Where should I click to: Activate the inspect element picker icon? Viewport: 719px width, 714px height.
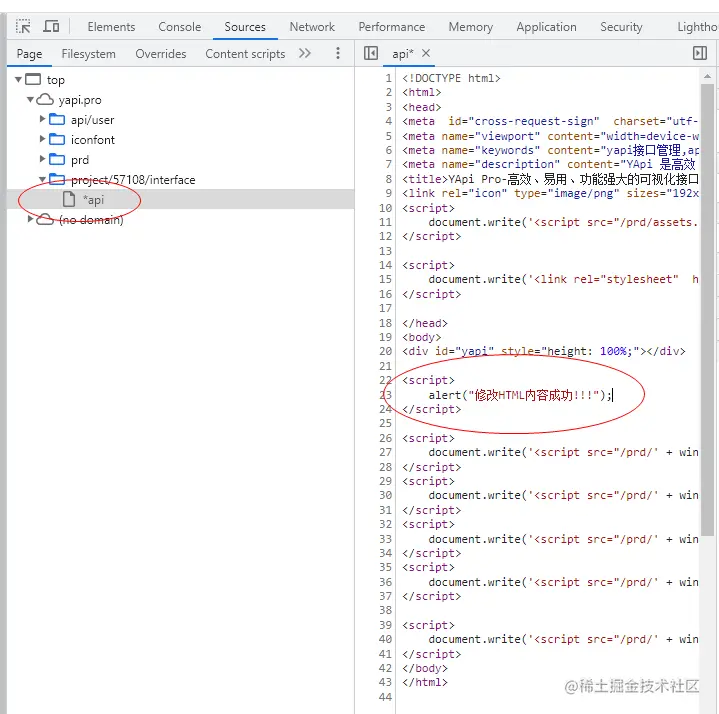23,26
